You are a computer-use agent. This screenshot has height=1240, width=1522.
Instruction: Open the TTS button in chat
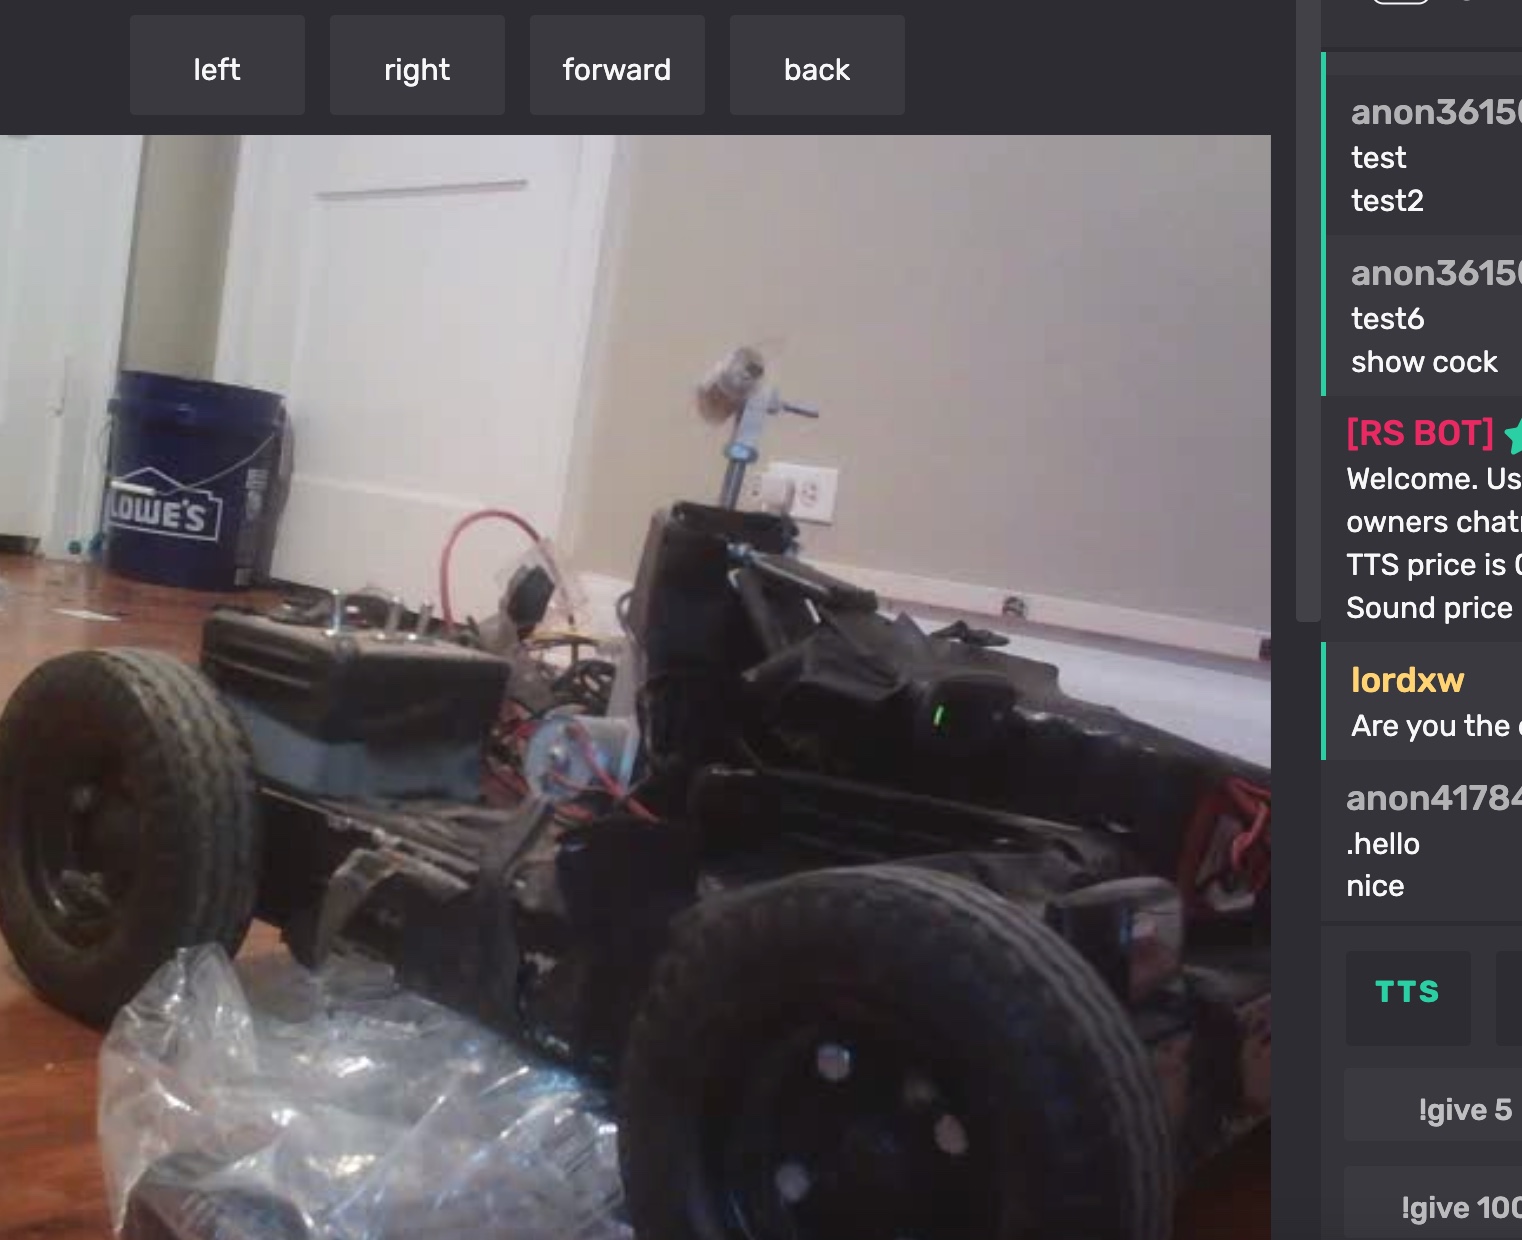click(1407, 997)
